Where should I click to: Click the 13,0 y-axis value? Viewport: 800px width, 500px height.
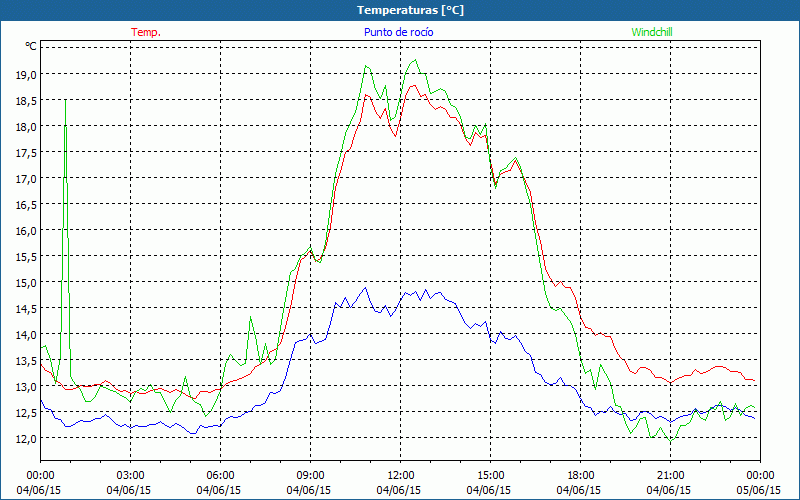click(x=27, y=387)
